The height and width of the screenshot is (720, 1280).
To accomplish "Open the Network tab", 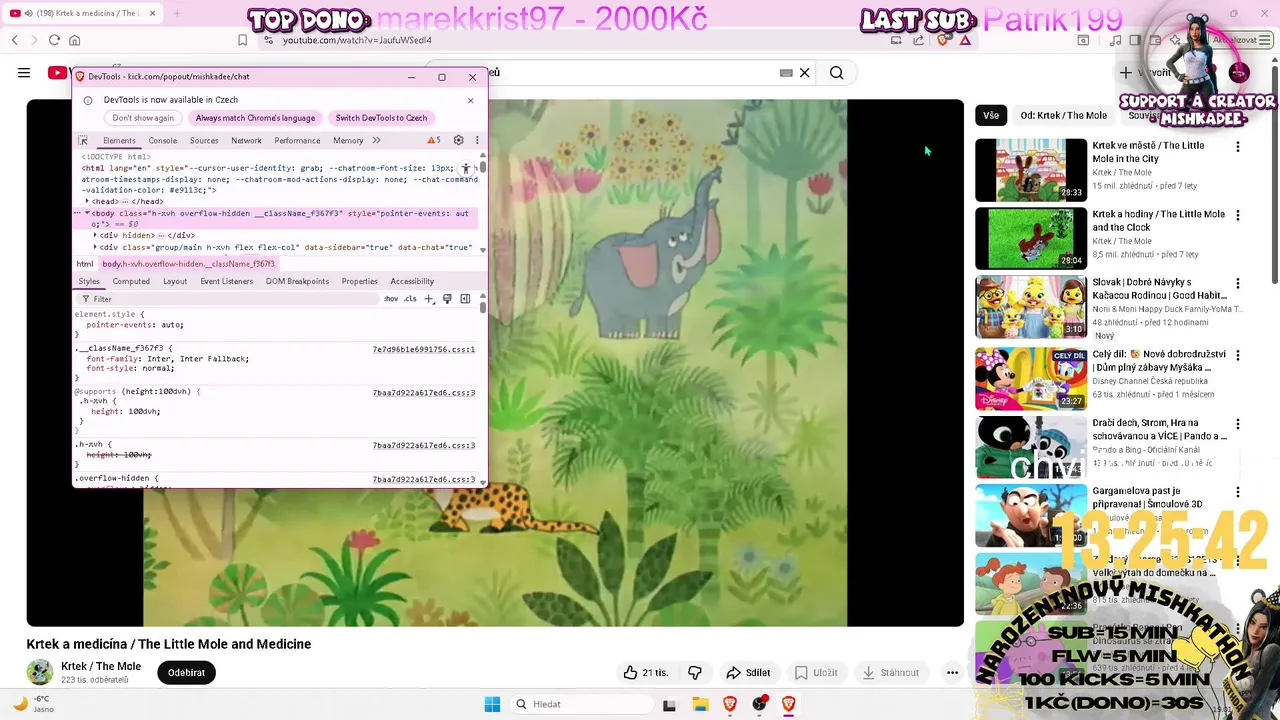I will pyautogui.click(x=246, y=140).
